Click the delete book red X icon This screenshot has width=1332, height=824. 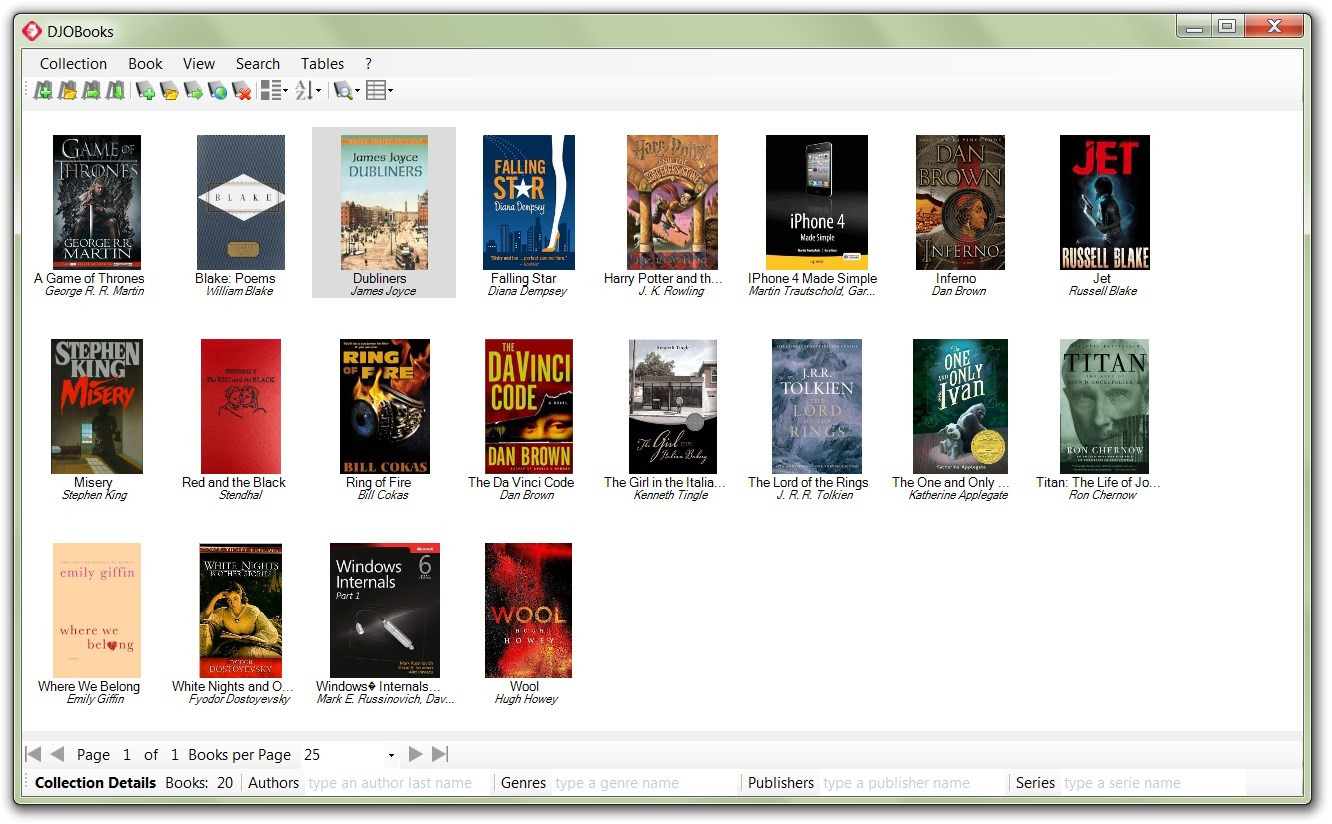point(242,91)
